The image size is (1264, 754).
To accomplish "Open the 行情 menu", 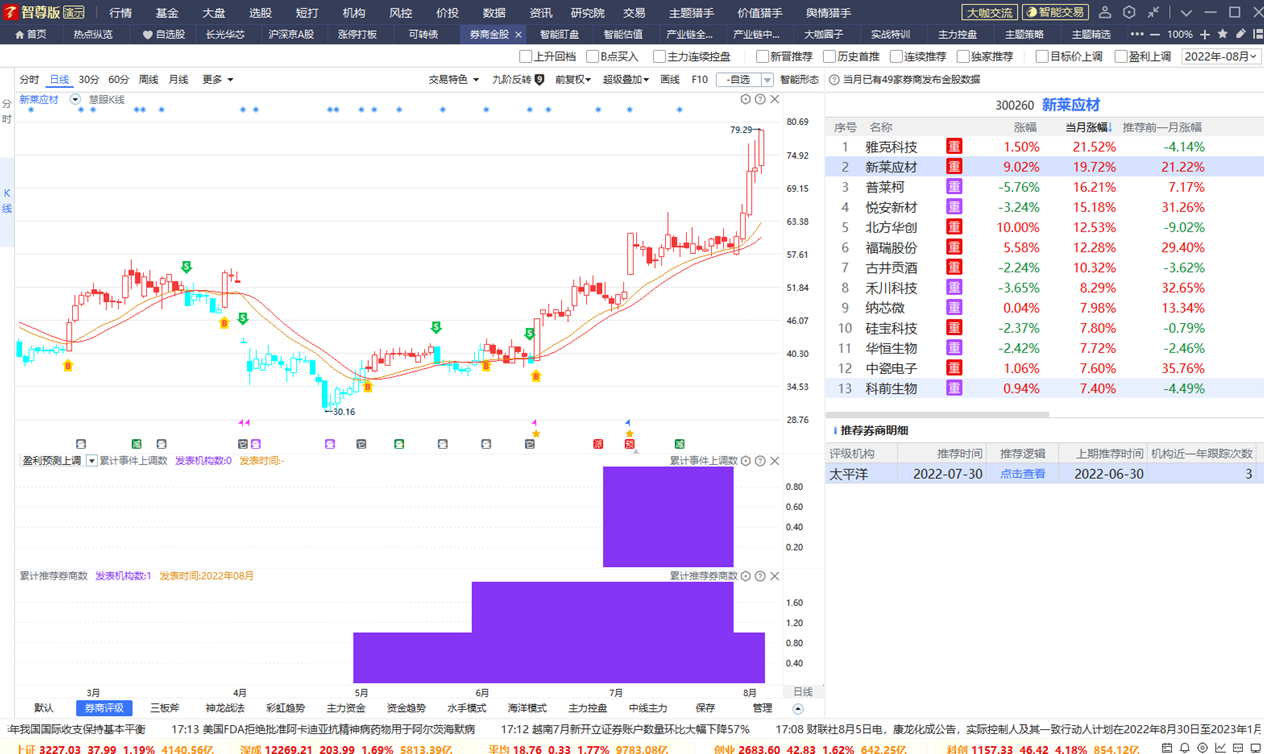I will 120,13.
